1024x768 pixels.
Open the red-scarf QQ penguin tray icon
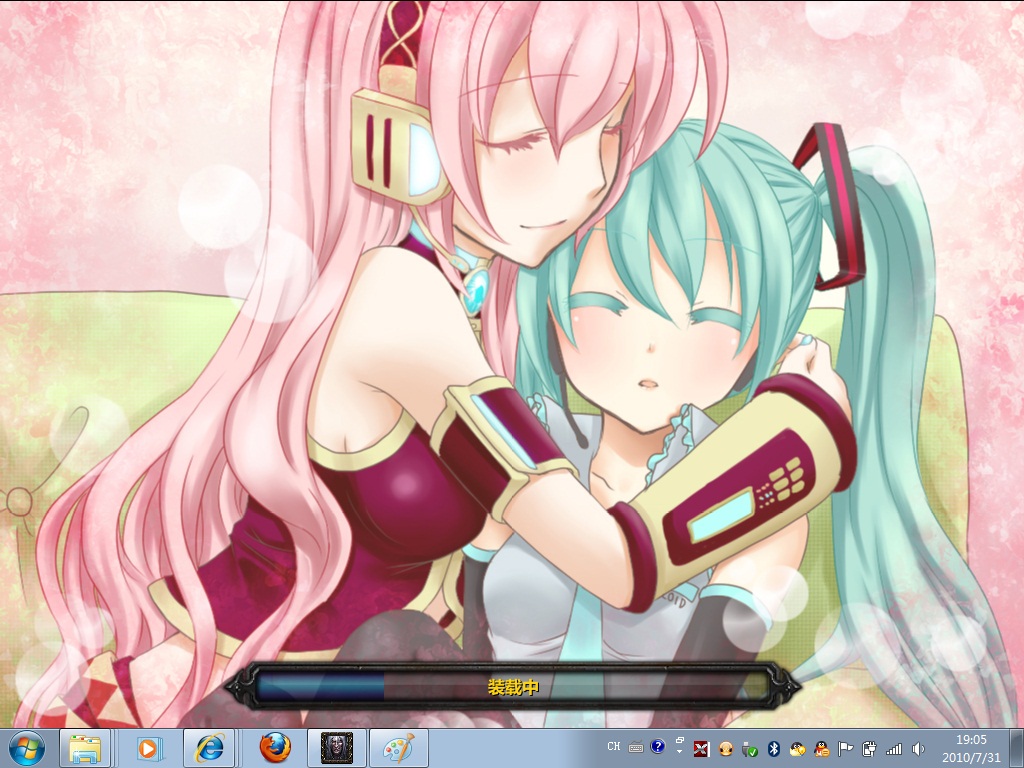[822, 749]
